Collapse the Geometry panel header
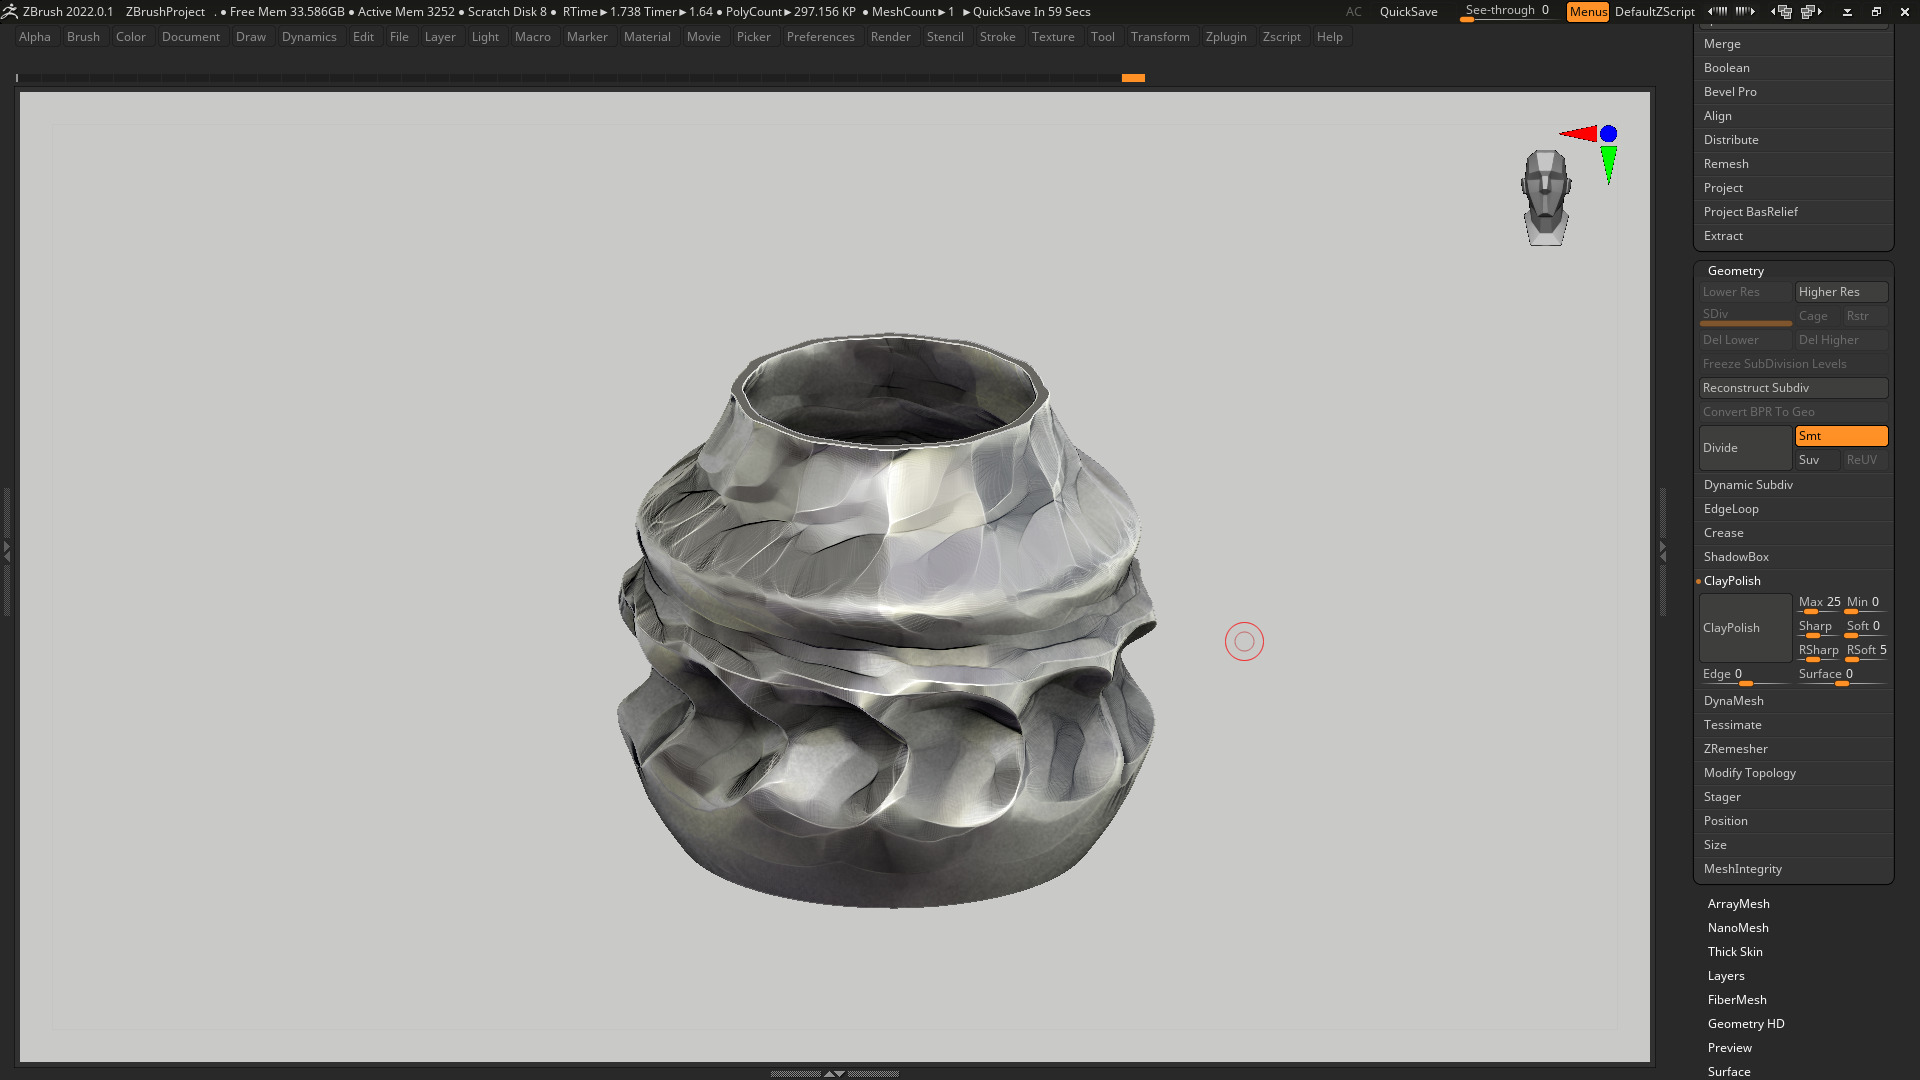 tap(1735, 271)
